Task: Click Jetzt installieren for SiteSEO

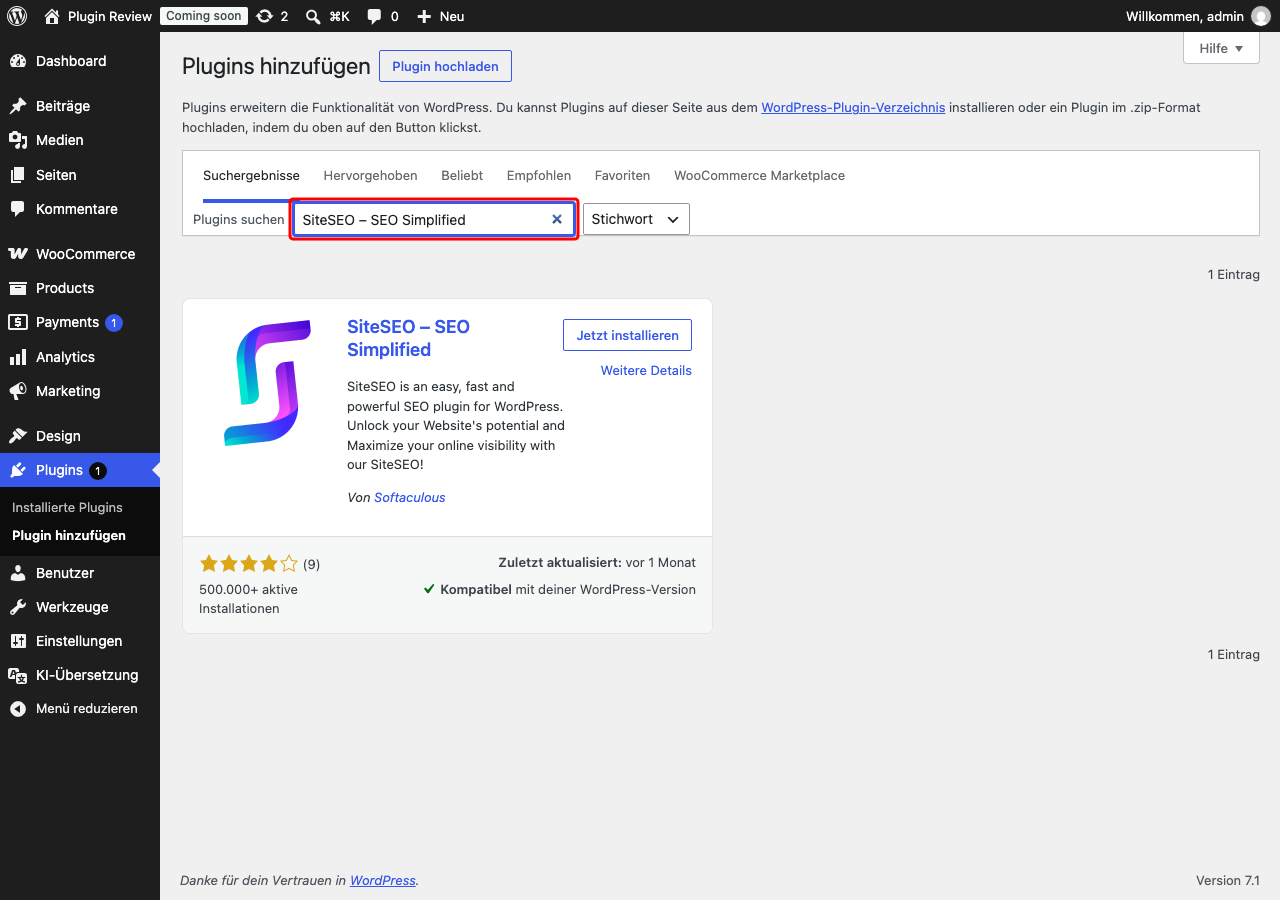Action: pyautogui.click(x=627, y=335)
